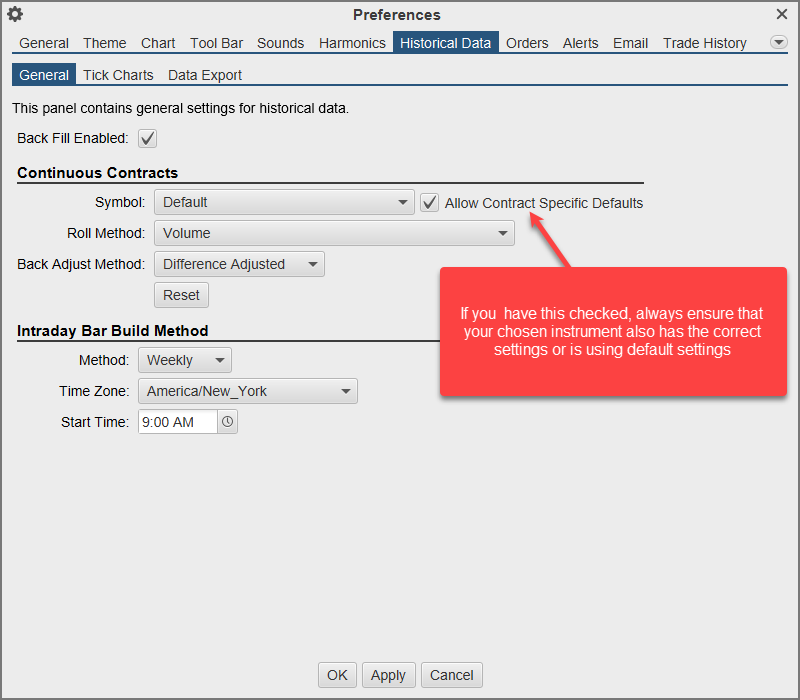The width and height of the screenshot is (800, 700).
Task: Apply the current preference changes
Action: click(388, 675)
